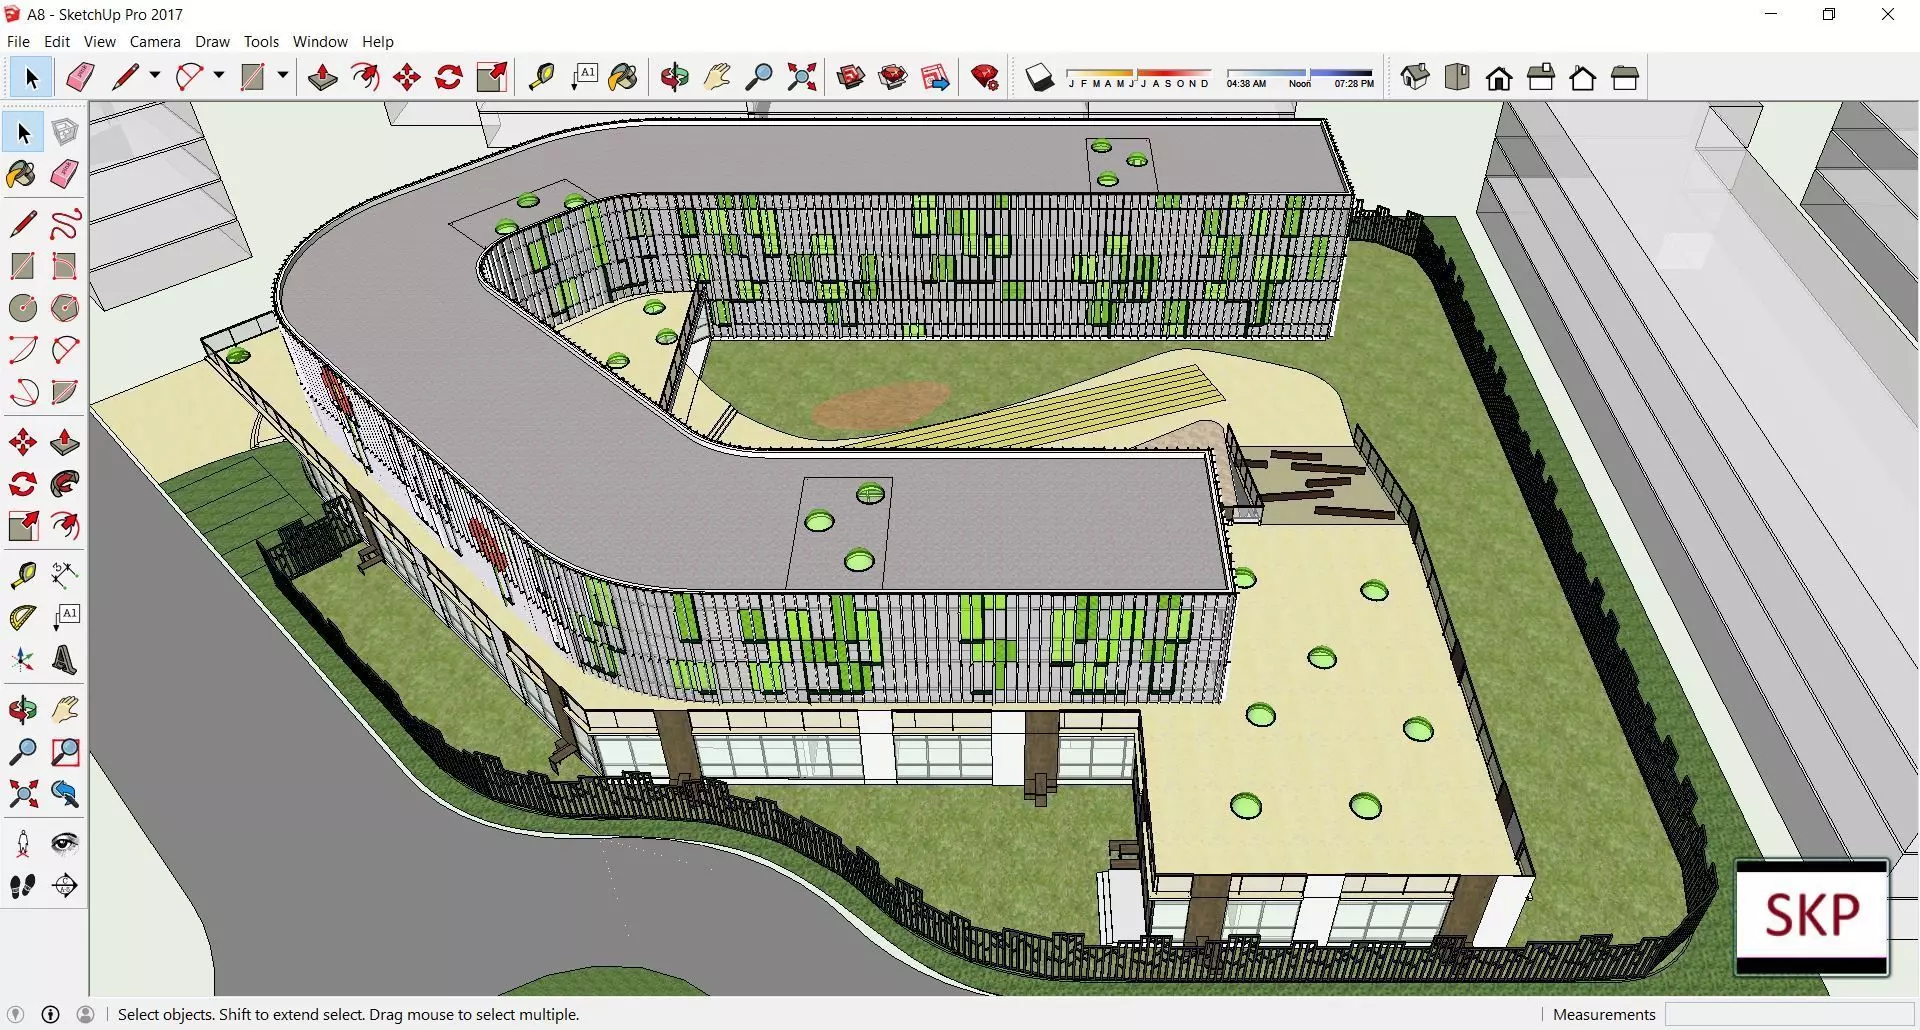
Task: Select the Position Camera tool
Action: pos(23,843)
